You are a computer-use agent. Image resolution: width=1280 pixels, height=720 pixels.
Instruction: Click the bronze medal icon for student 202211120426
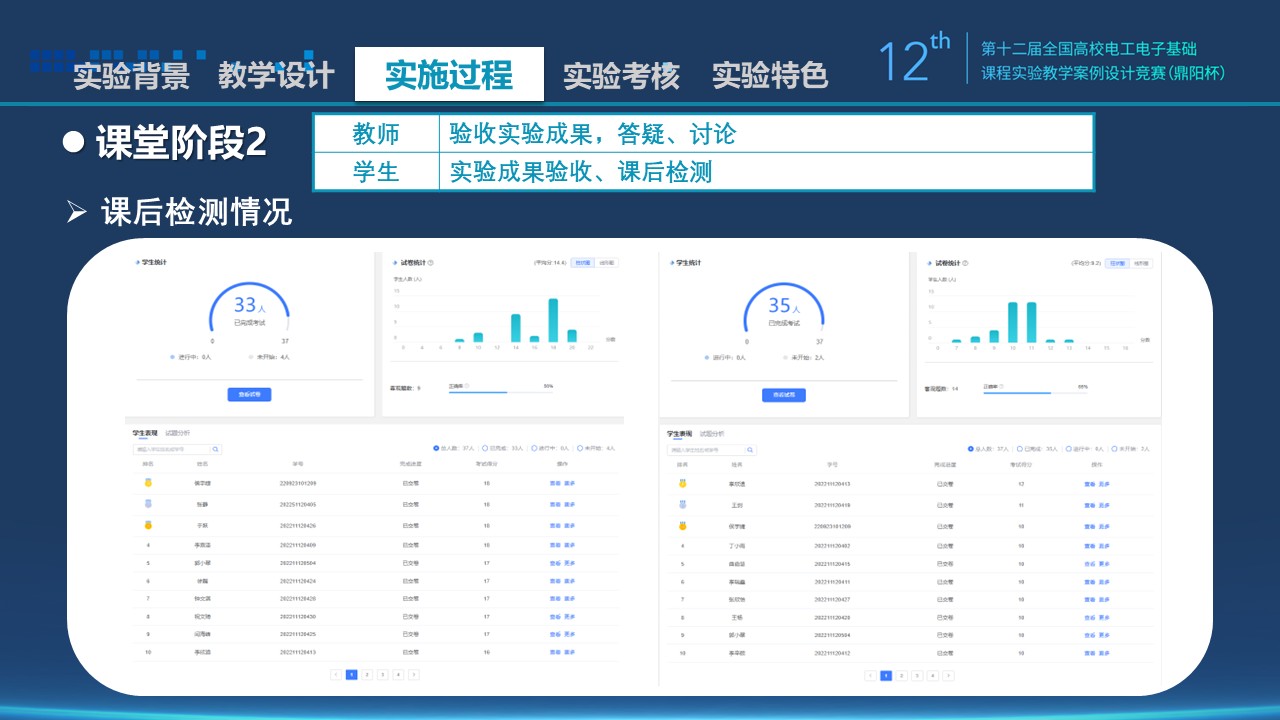tap(147, 525)
